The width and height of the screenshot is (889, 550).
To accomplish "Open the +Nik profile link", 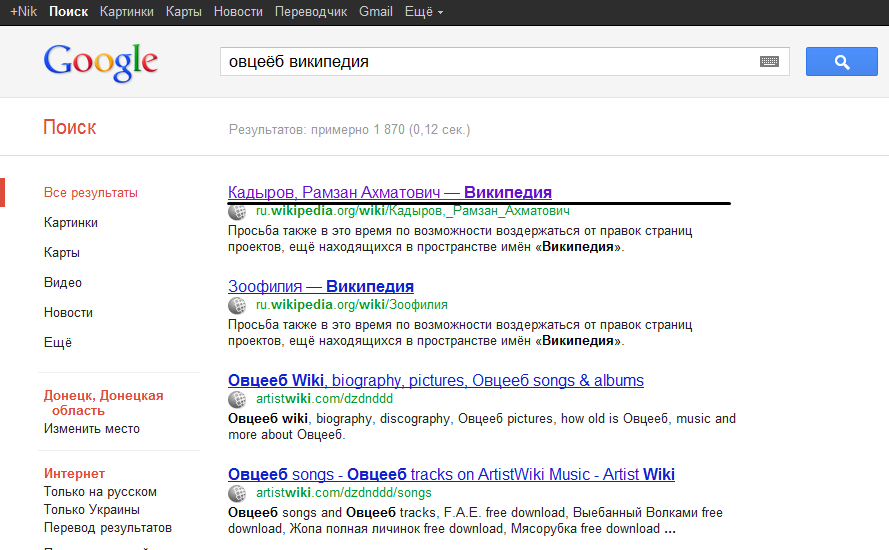I will (23, 12).
